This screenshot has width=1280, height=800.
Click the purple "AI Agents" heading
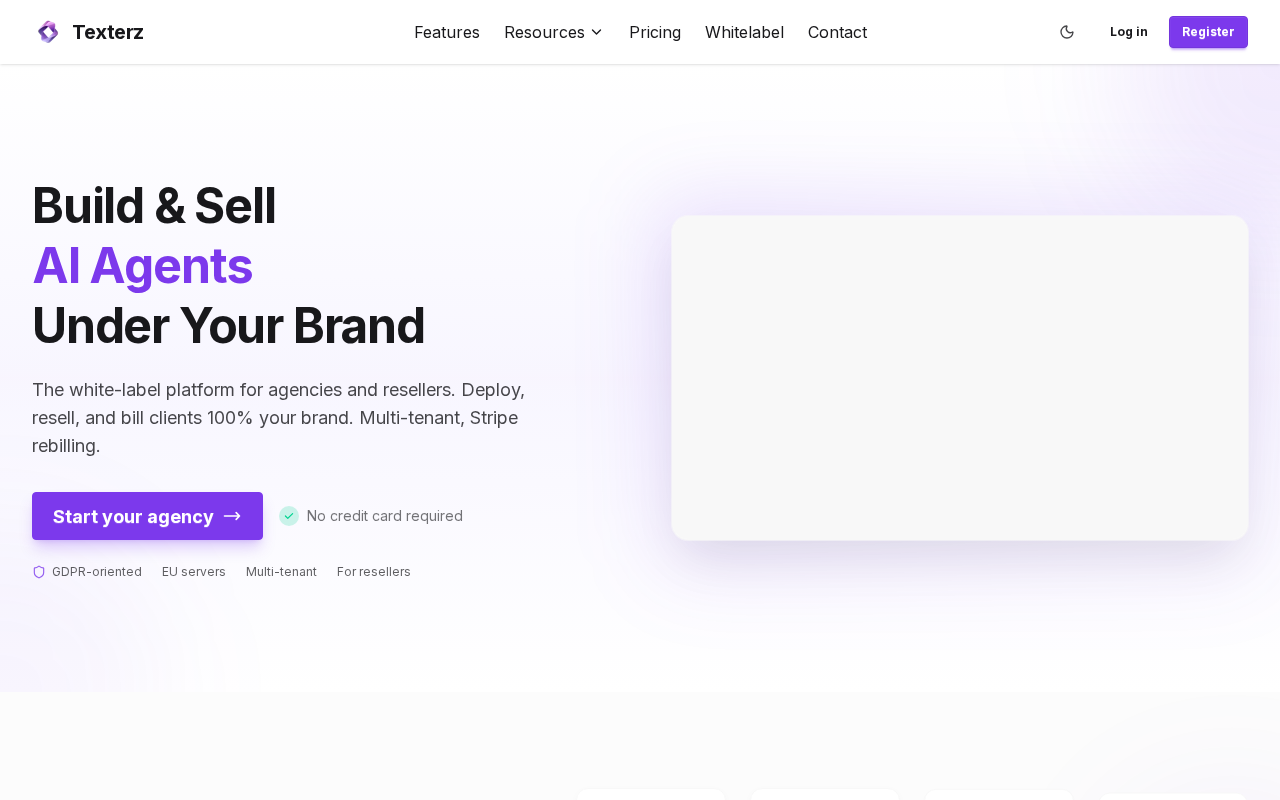142,266
